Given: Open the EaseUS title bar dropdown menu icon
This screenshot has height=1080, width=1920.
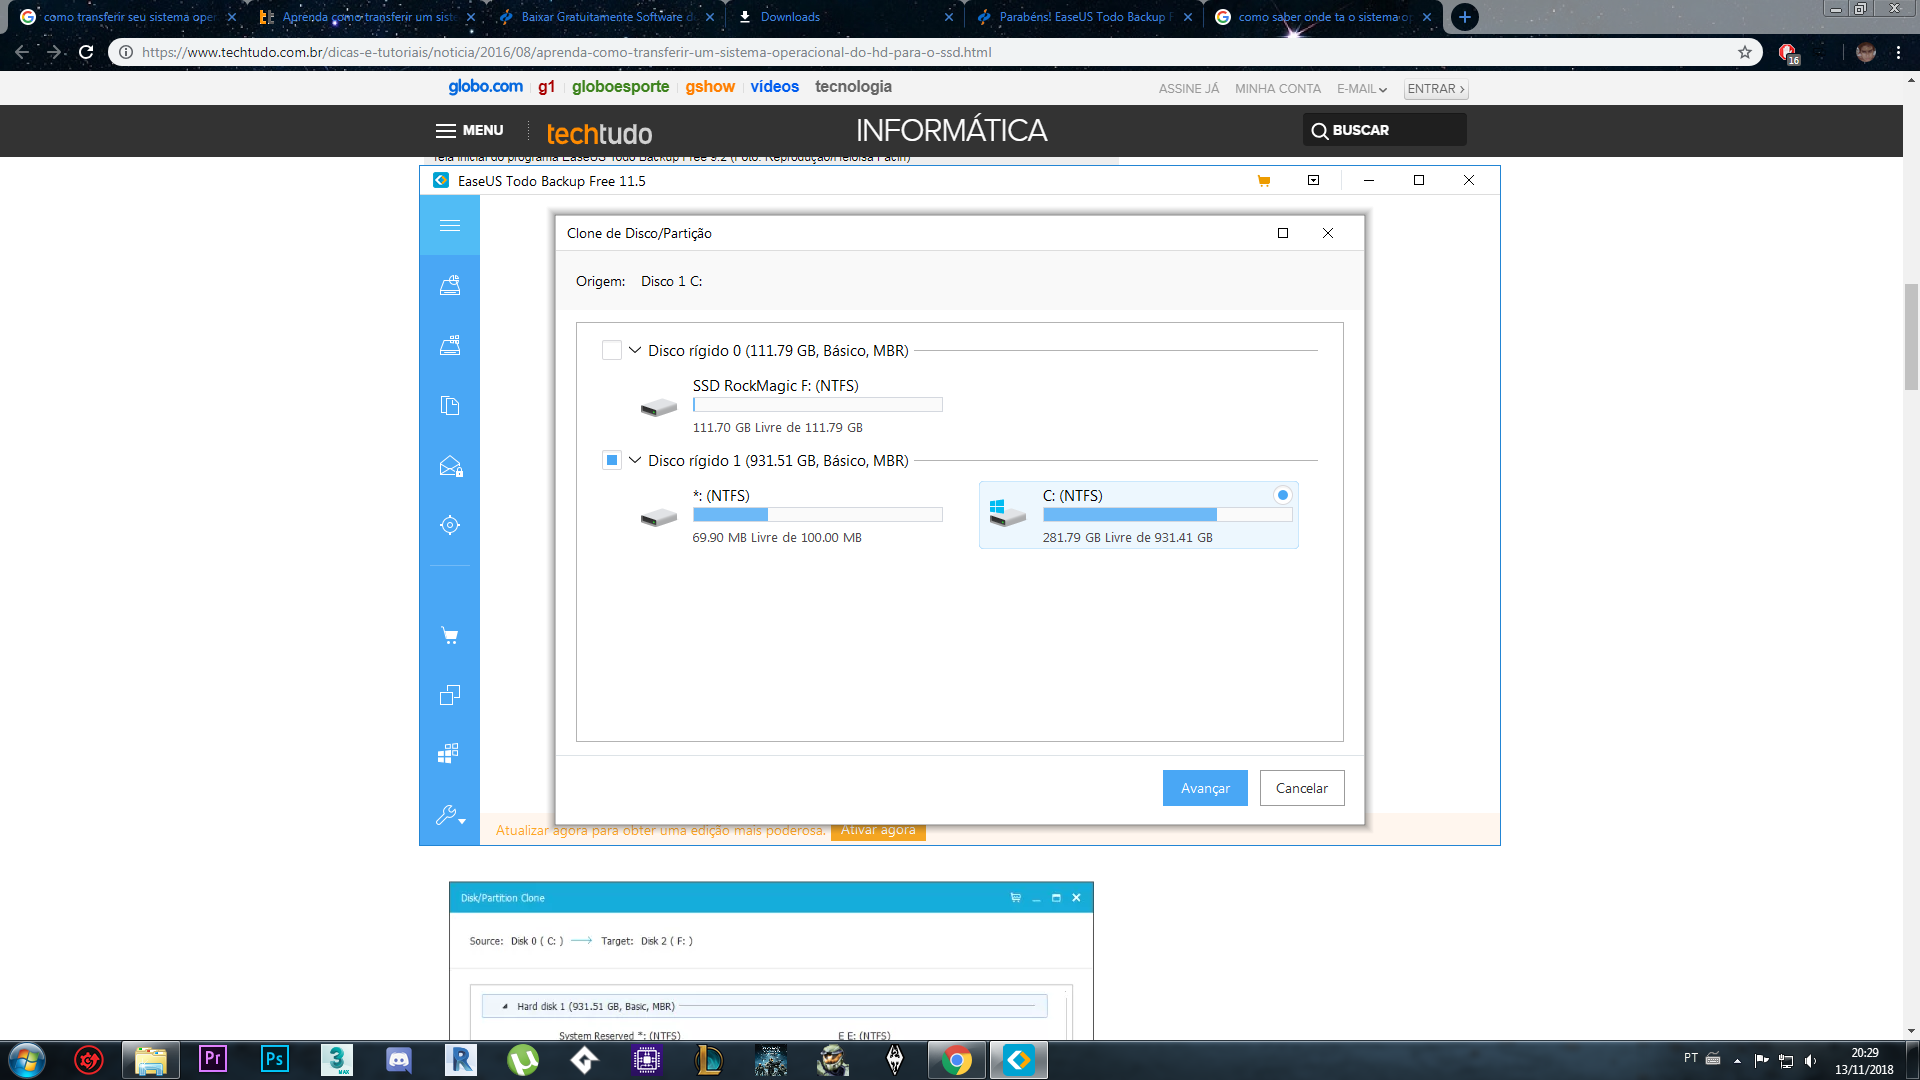Looking at the screenshot, I should [1314, 180].
